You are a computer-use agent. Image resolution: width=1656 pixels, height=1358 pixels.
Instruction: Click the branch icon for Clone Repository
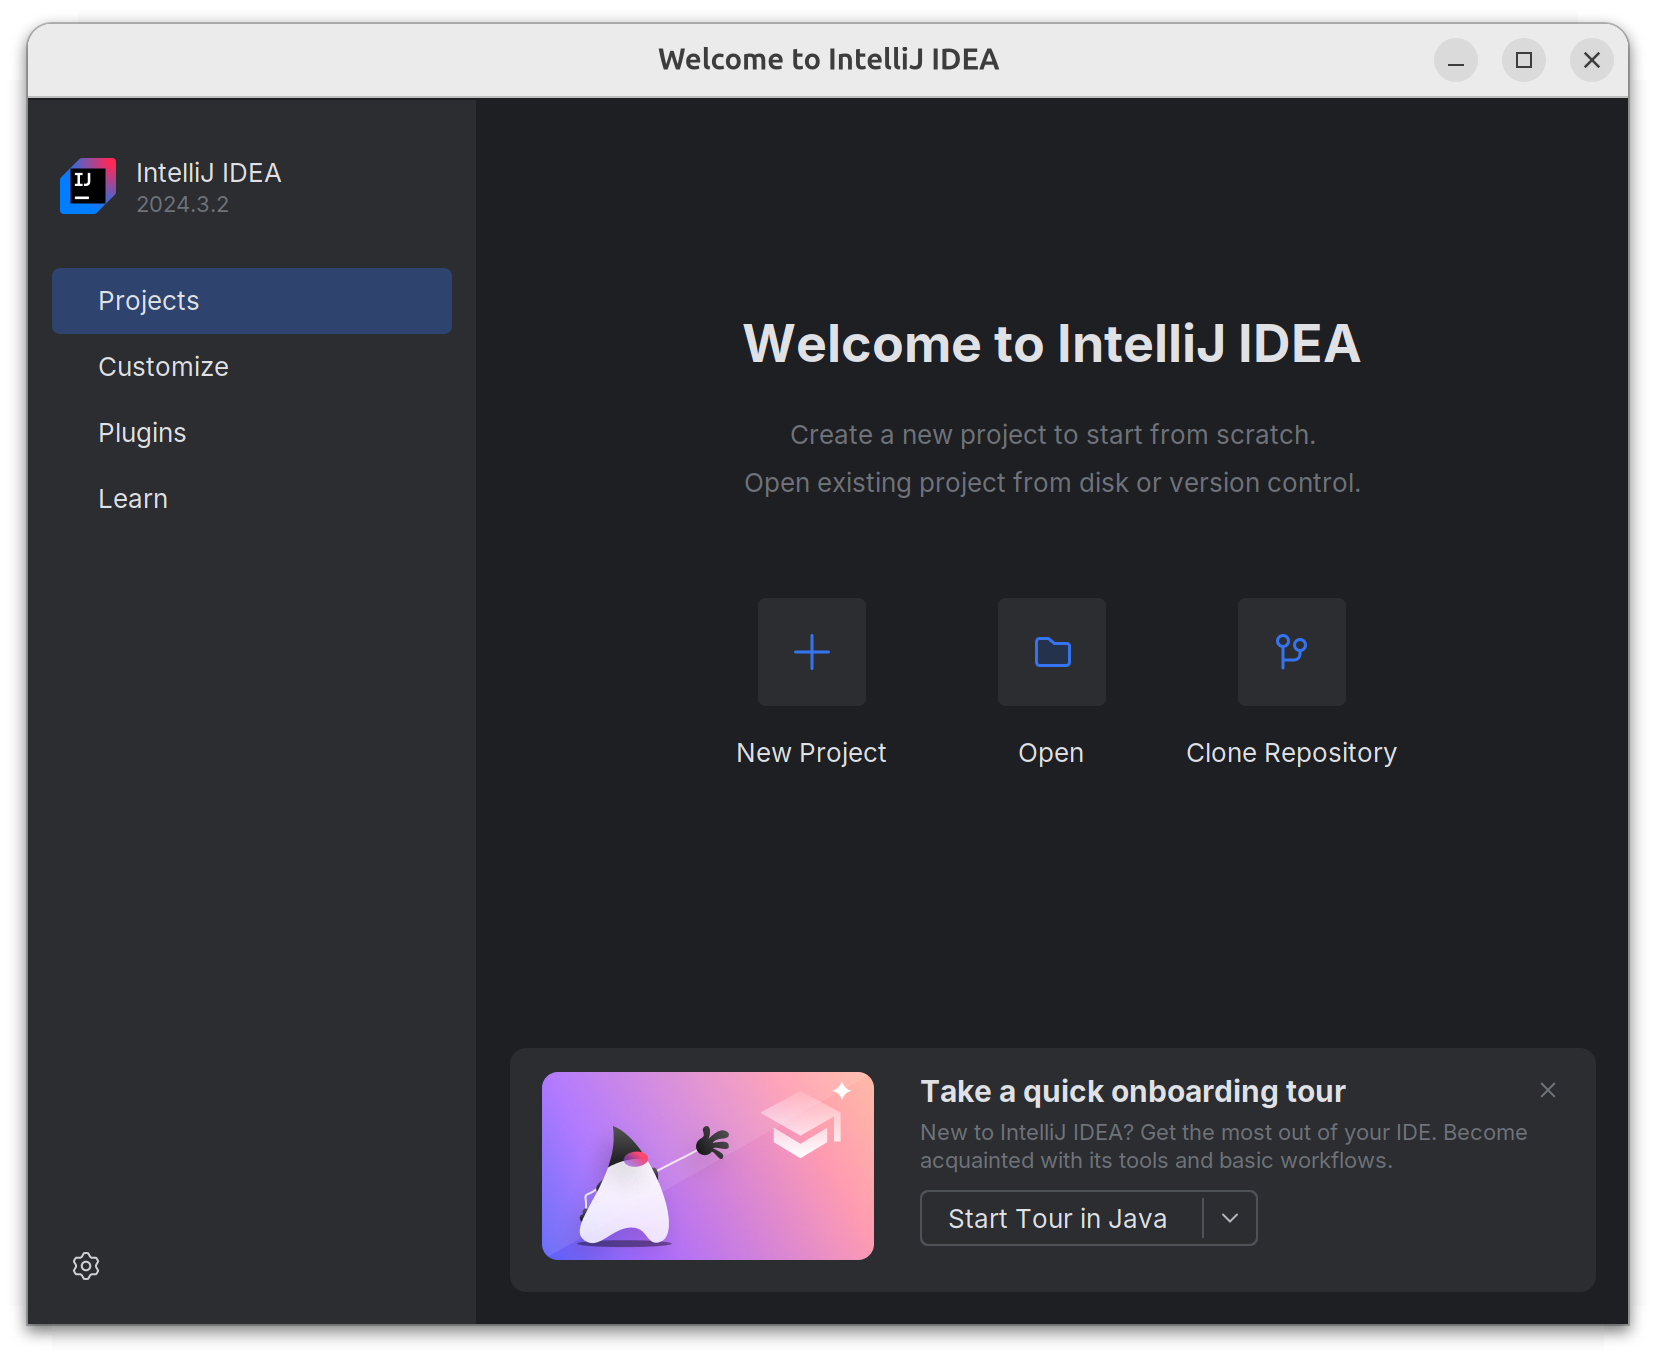(1291, 652)
